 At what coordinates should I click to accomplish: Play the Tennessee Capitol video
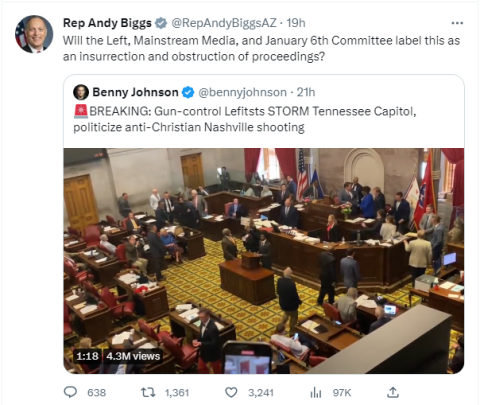tap(264, 261)
